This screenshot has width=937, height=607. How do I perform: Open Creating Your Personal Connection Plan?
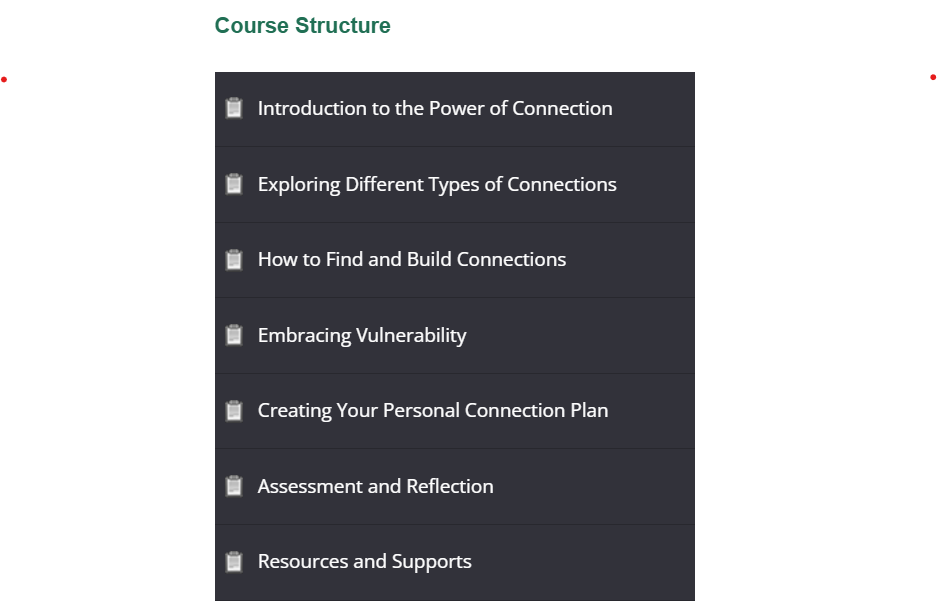433,410
